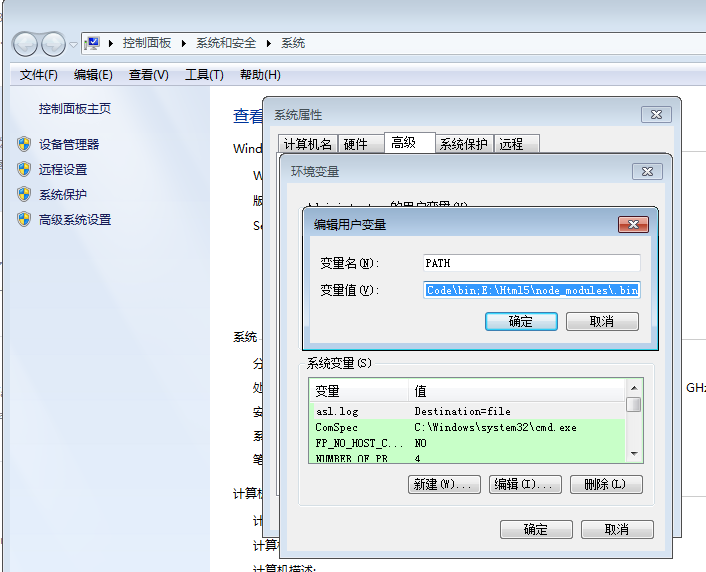706x572 pixels.
Task: Click the shield icon beside 高级系统设置
Action: [24, 220]
